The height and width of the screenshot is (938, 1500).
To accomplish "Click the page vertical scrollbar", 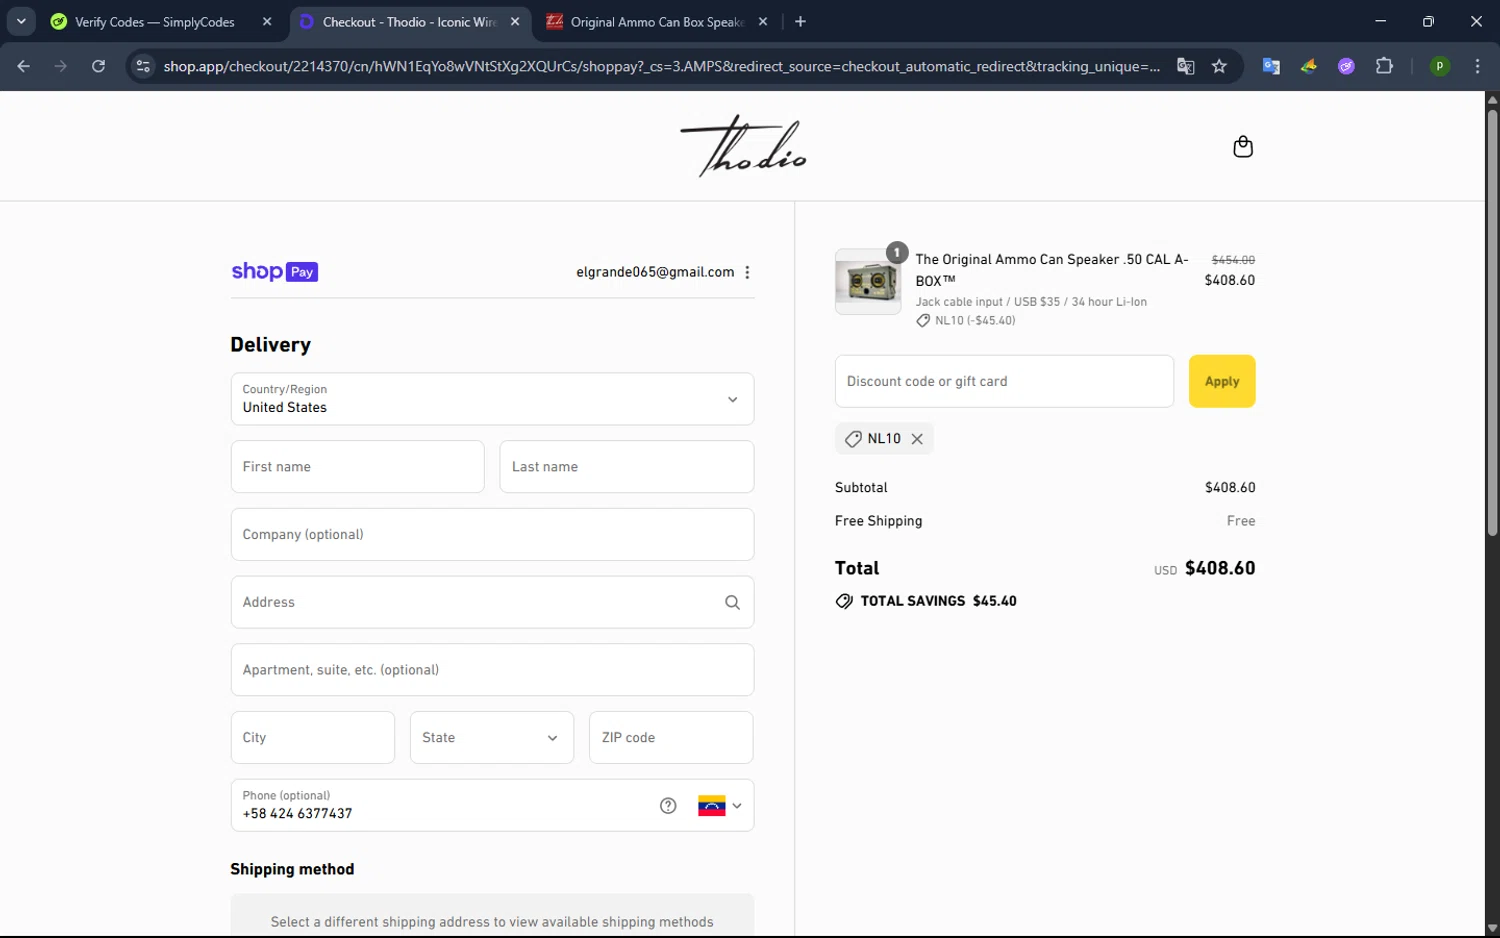I will [x=1492, y=322].
